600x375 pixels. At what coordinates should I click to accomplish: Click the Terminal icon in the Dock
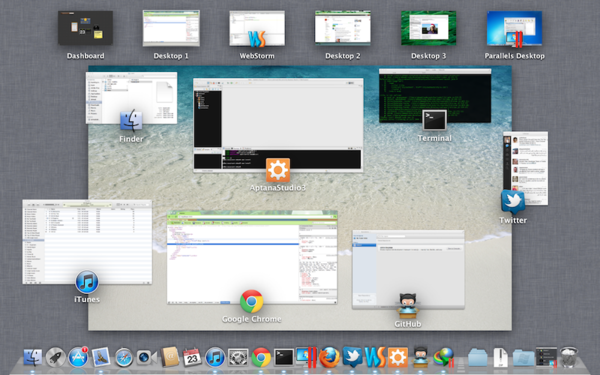click(x=284, y=357)
